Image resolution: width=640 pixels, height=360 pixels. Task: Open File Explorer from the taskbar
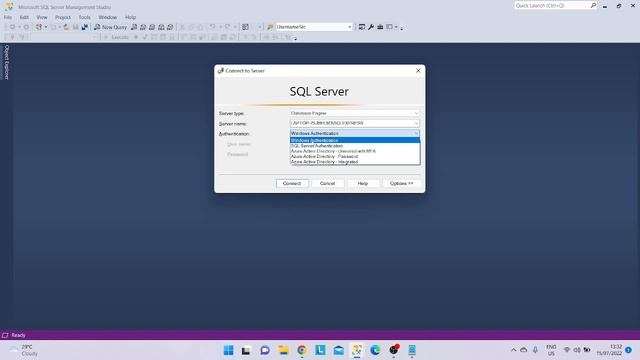tap(283, 350)
